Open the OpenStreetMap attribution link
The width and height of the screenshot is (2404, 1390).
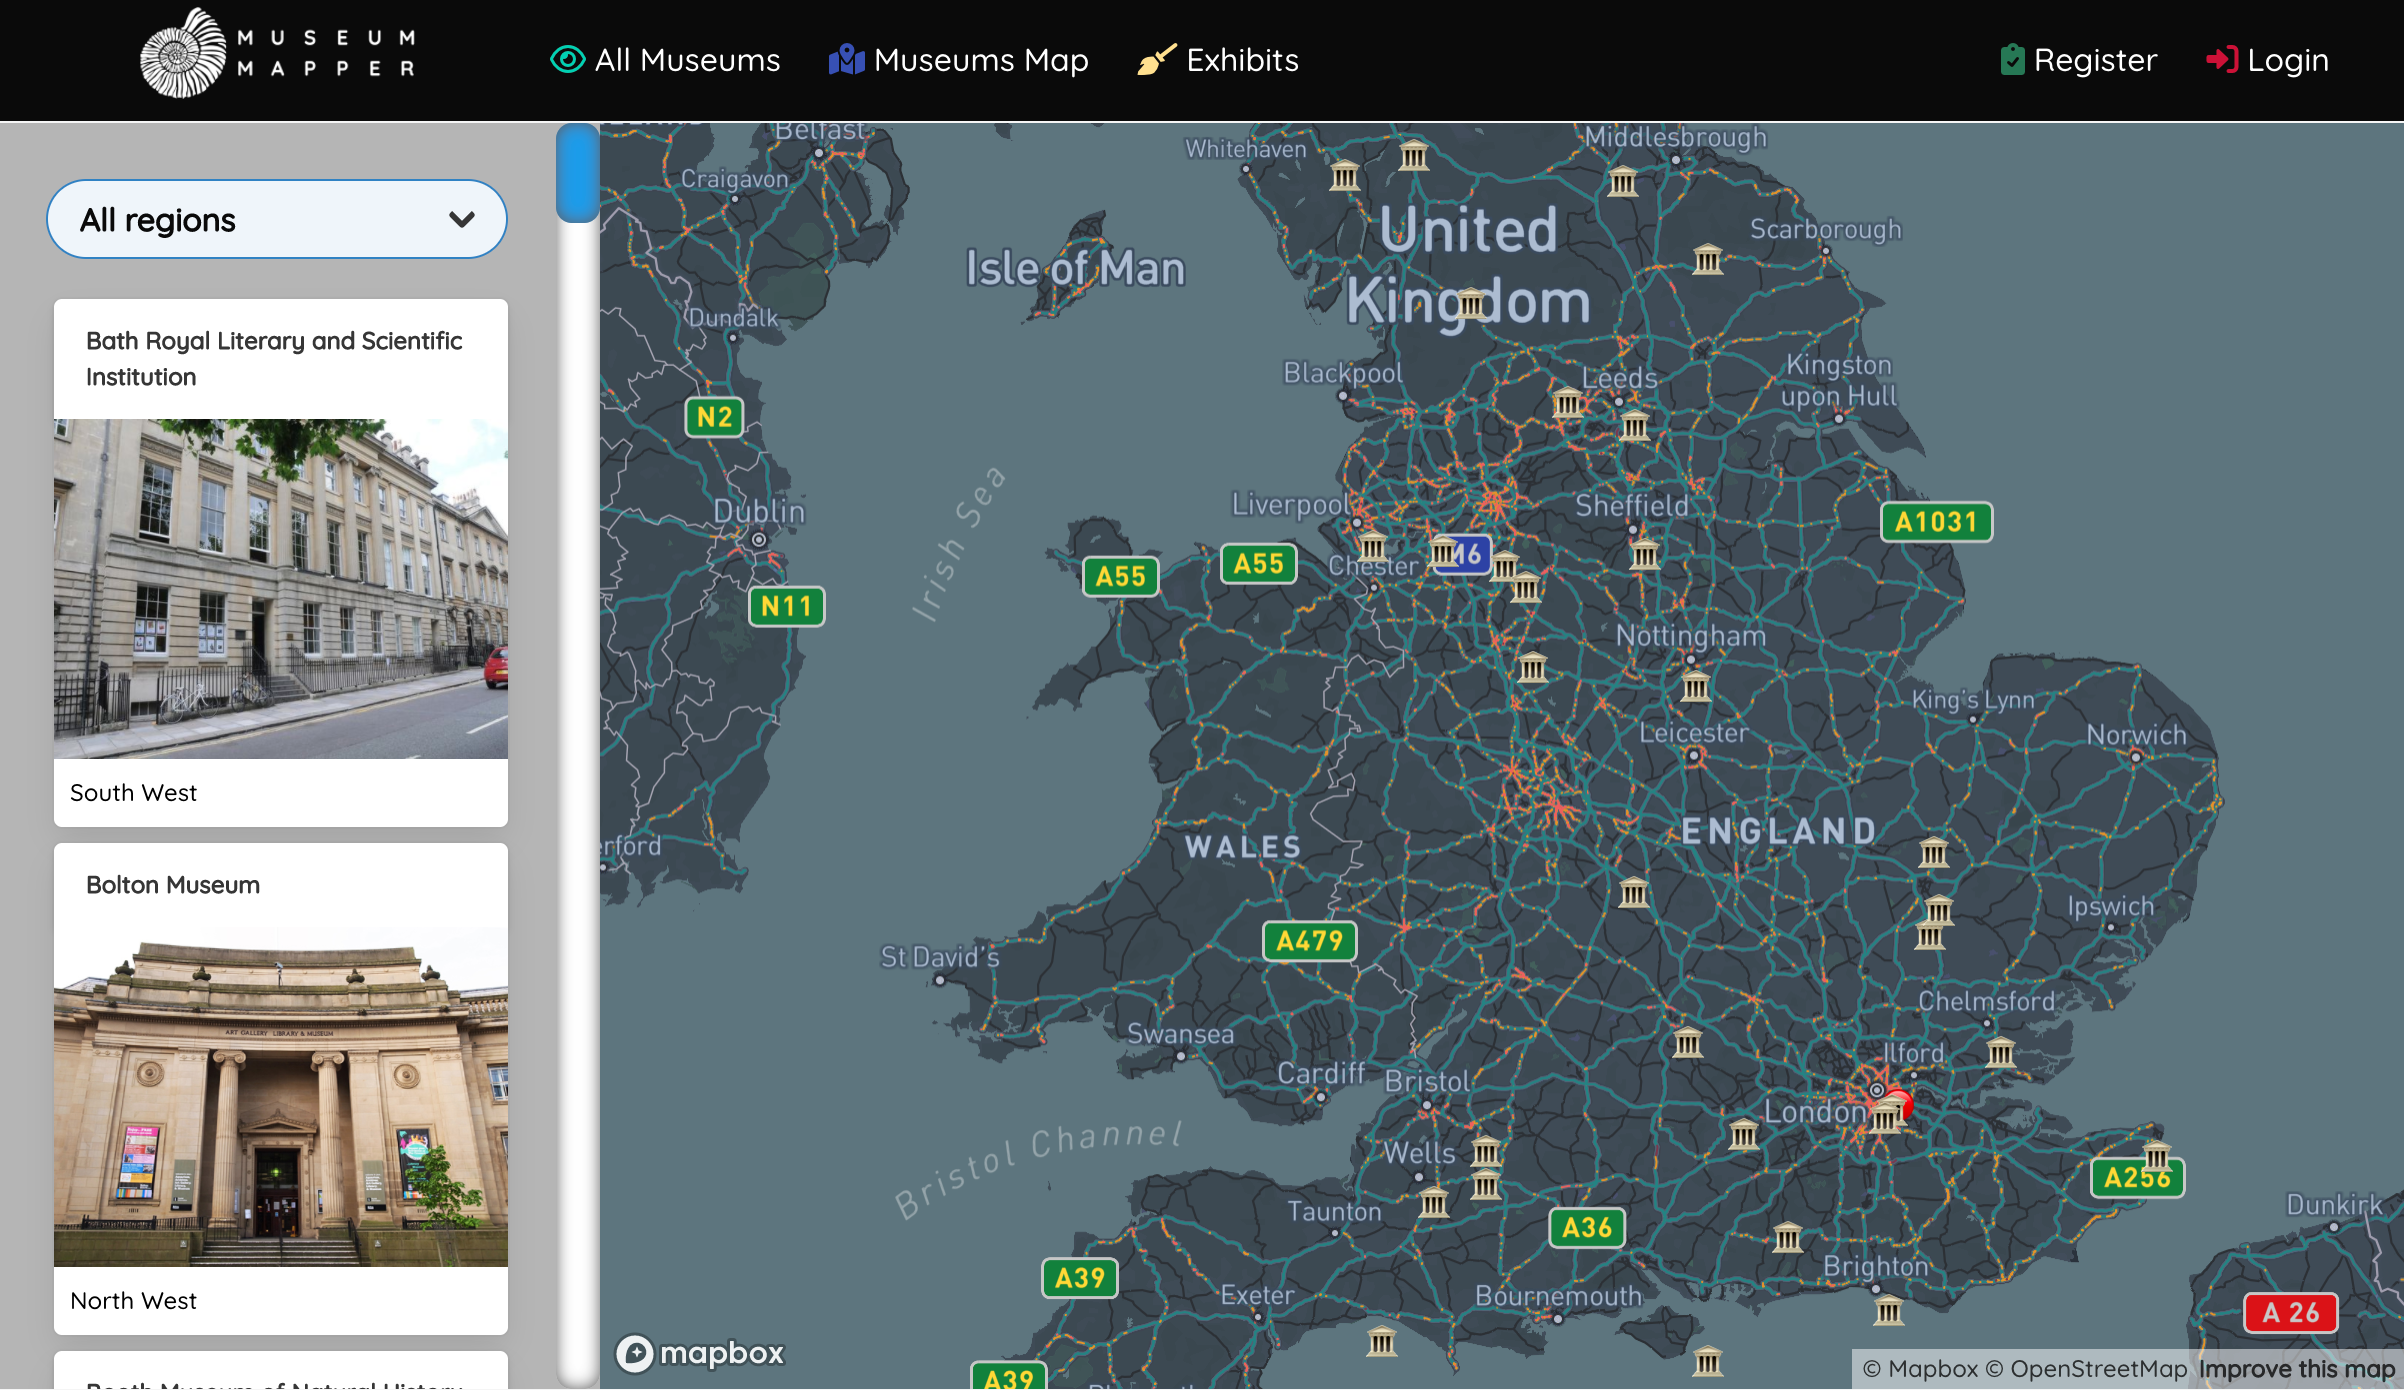(x=2086, y=1369)
